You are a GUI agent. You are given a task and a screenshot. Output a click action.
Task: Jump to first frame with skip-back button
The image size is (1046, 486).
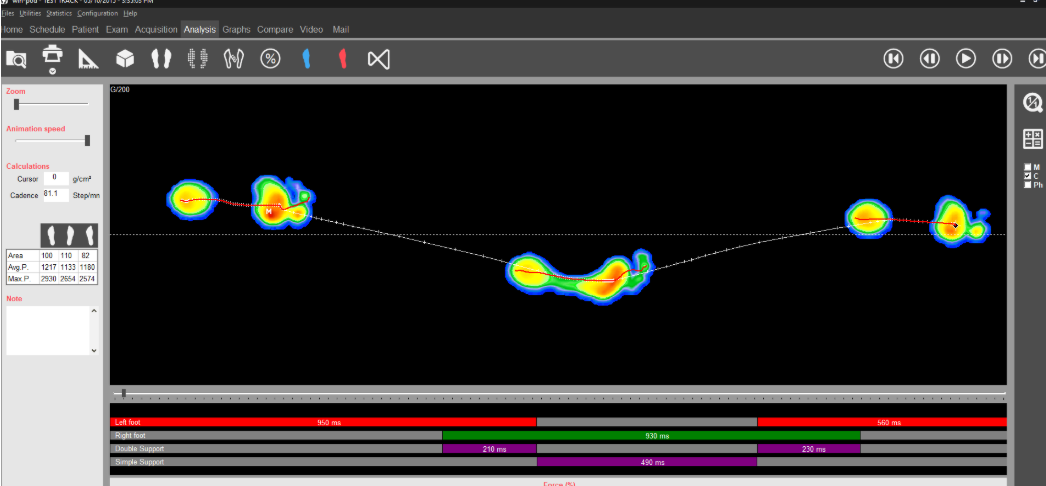tap(893, 59)
